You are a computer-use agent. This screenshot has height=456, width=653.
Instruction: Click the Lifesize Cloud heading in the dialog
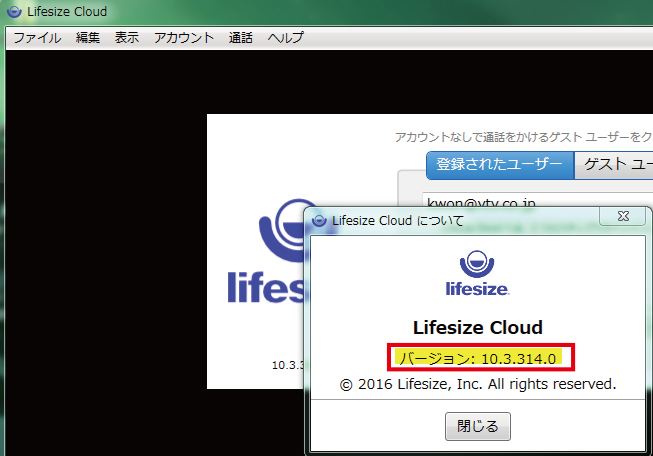pos(478,328)
